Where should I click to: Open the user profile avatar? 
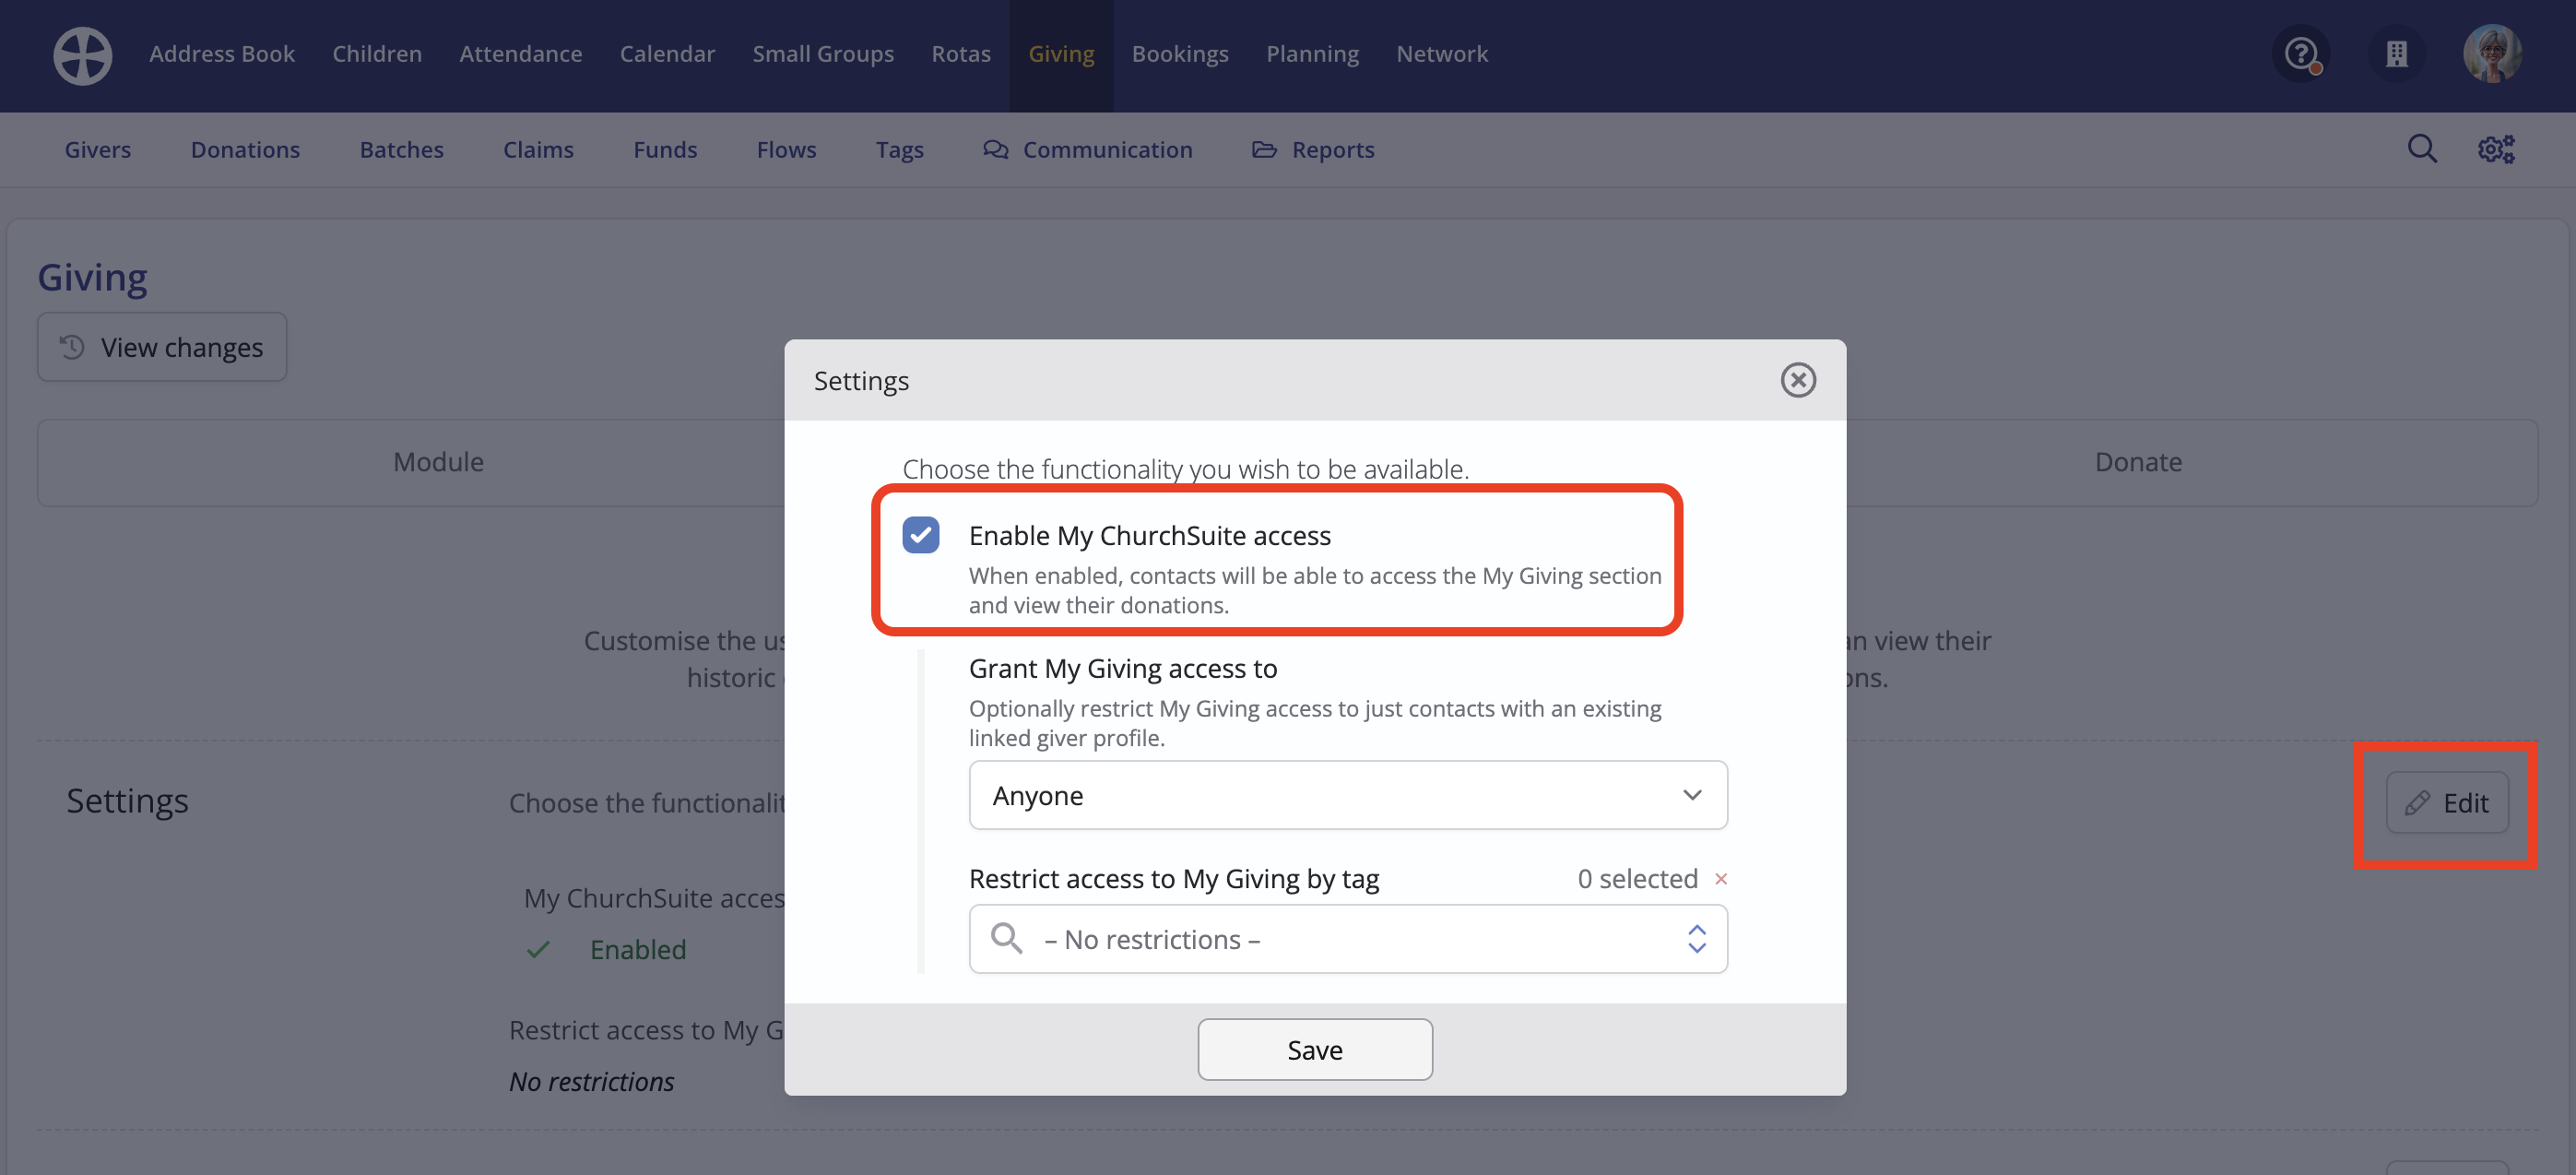[2491, 54]
